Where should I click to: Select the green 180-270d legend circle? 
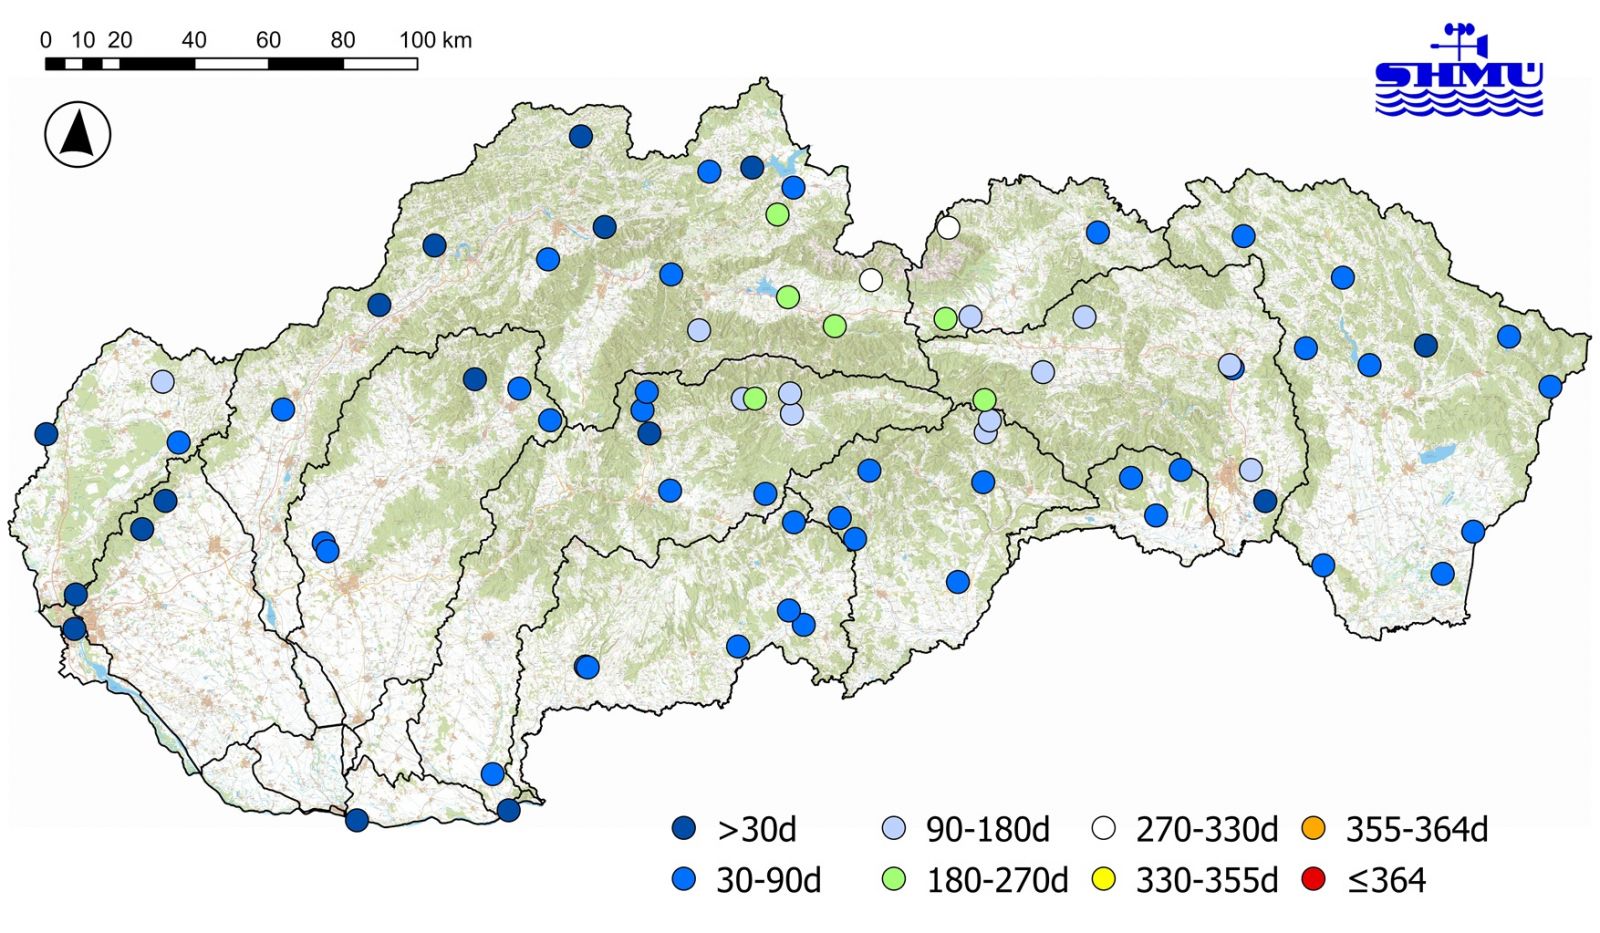[x=894, y=880]
